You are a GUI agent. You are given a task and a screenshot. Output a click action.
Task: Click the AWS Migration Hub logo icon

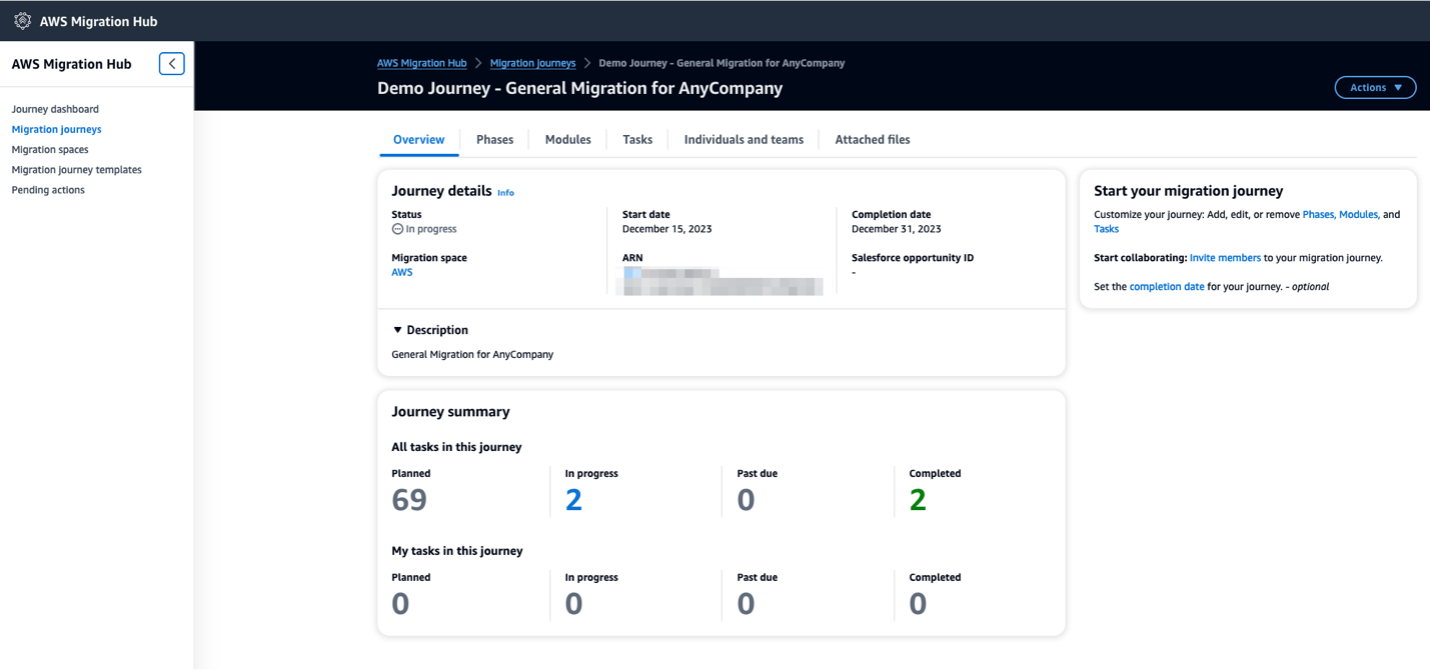point(22,21)
